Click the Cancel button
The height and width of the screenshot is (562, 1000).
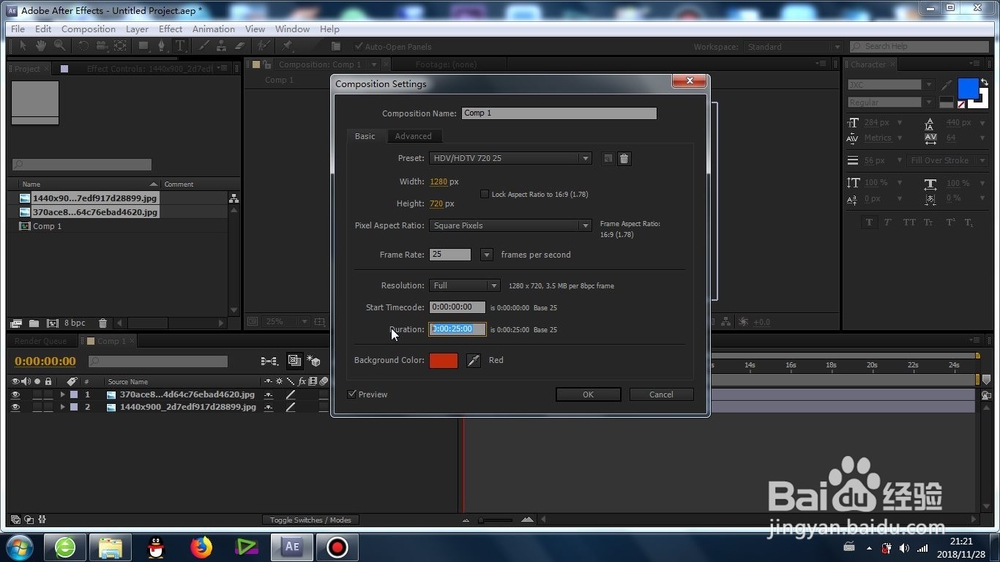[x=661, y=394]
